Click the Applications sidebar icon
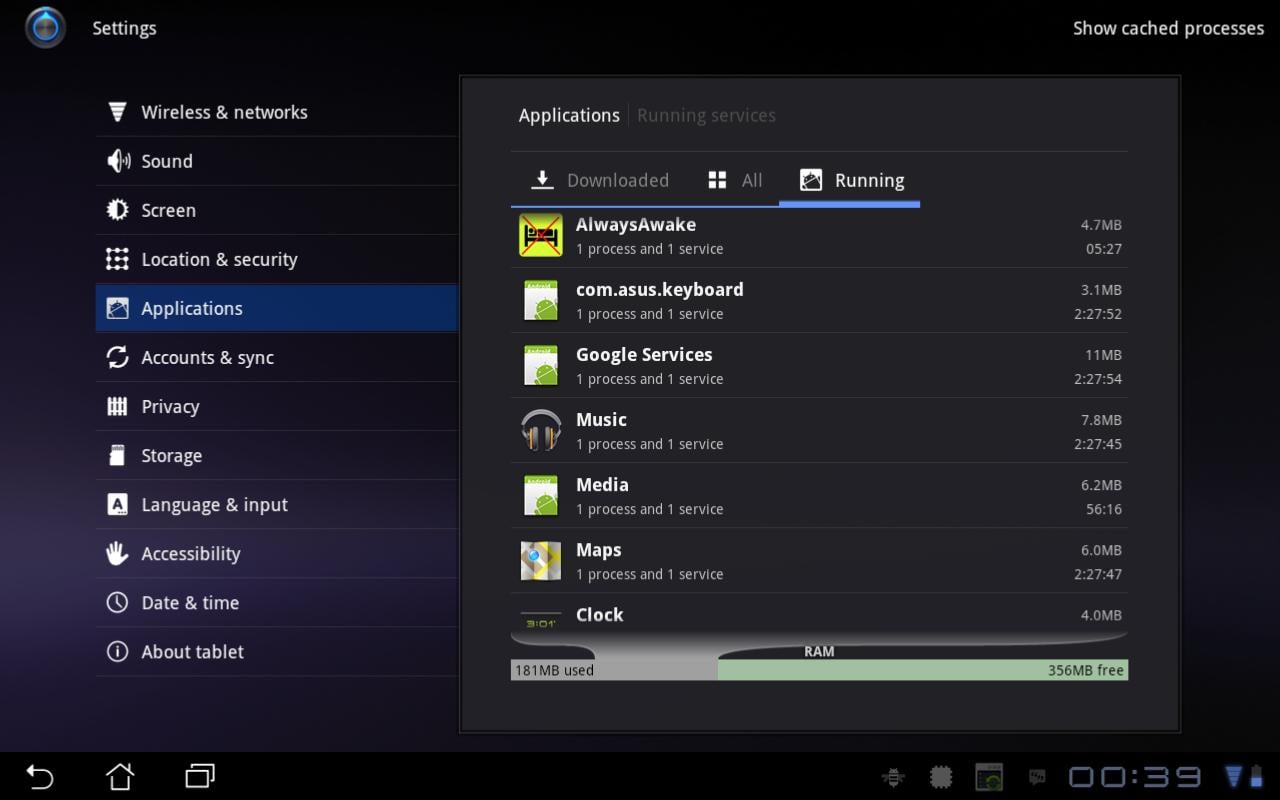This screenshot has height=800, width=1280. tap(117, 308)
